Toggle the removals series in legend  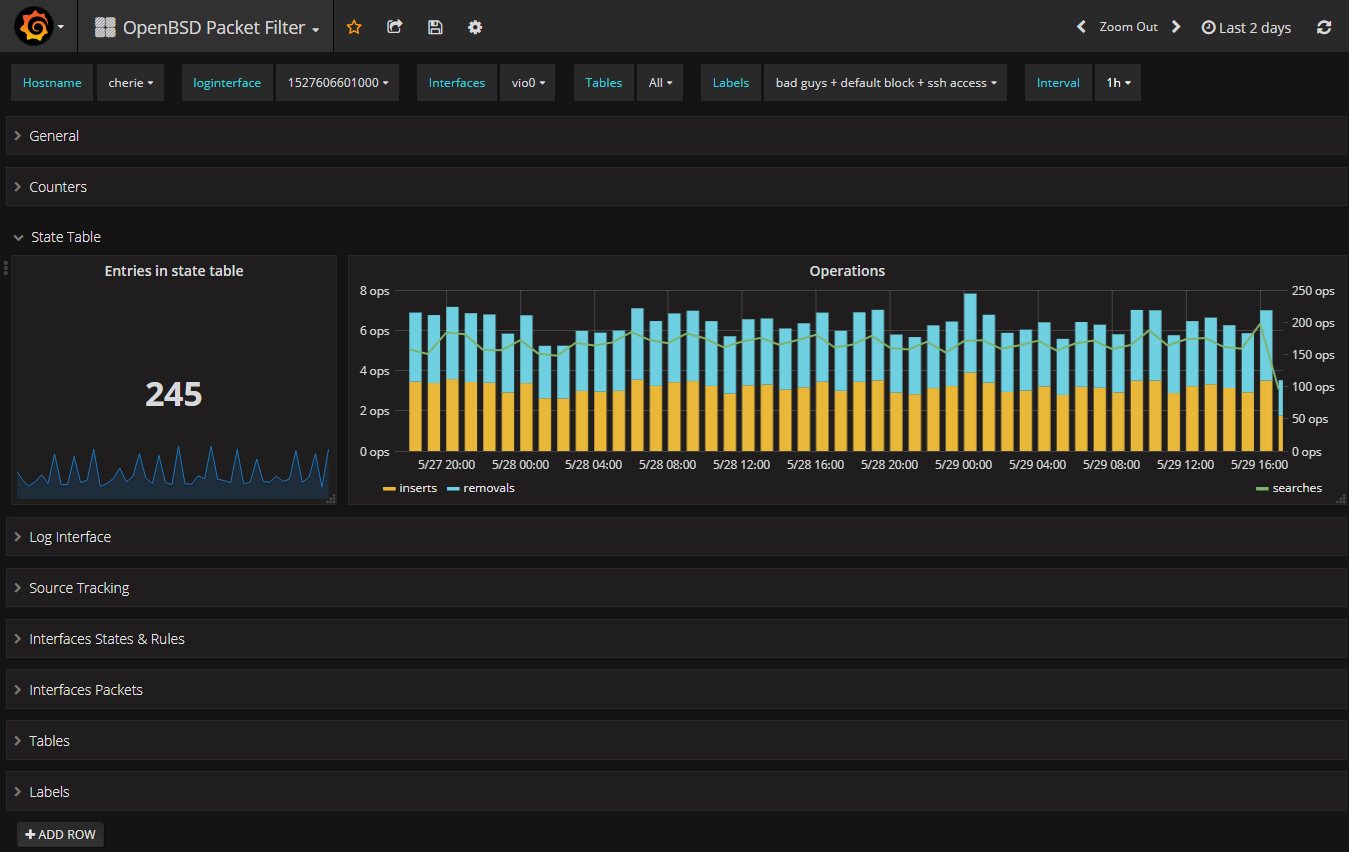point(488,488)
